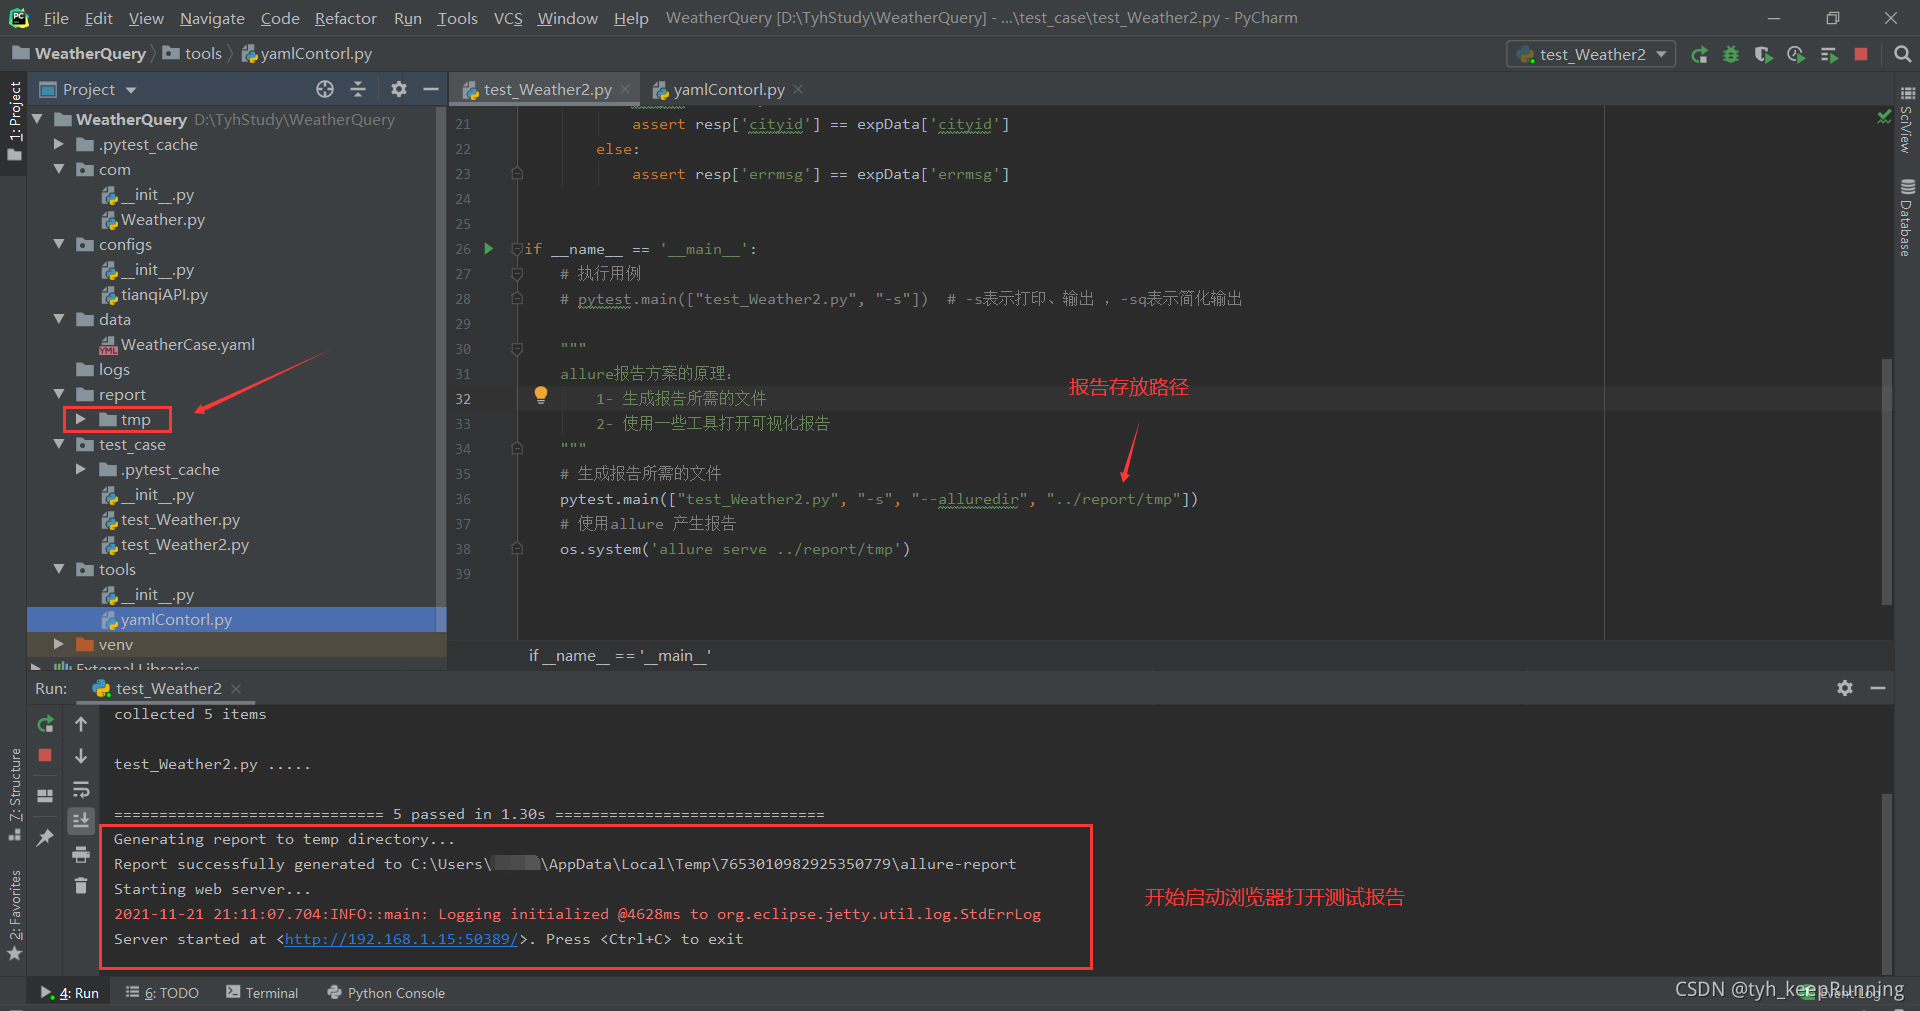Print the Run console output
The width and height of the screenshot is (1920, 1011).
(81, 854)
